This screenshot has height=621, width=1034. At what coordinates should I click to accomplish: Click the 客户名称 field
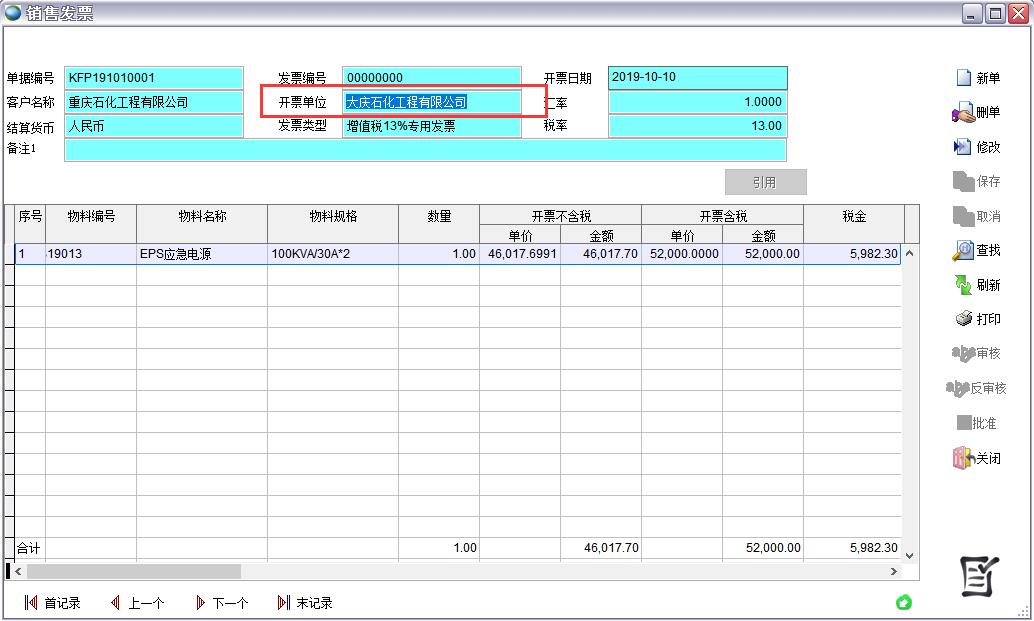tap(154, 102)
